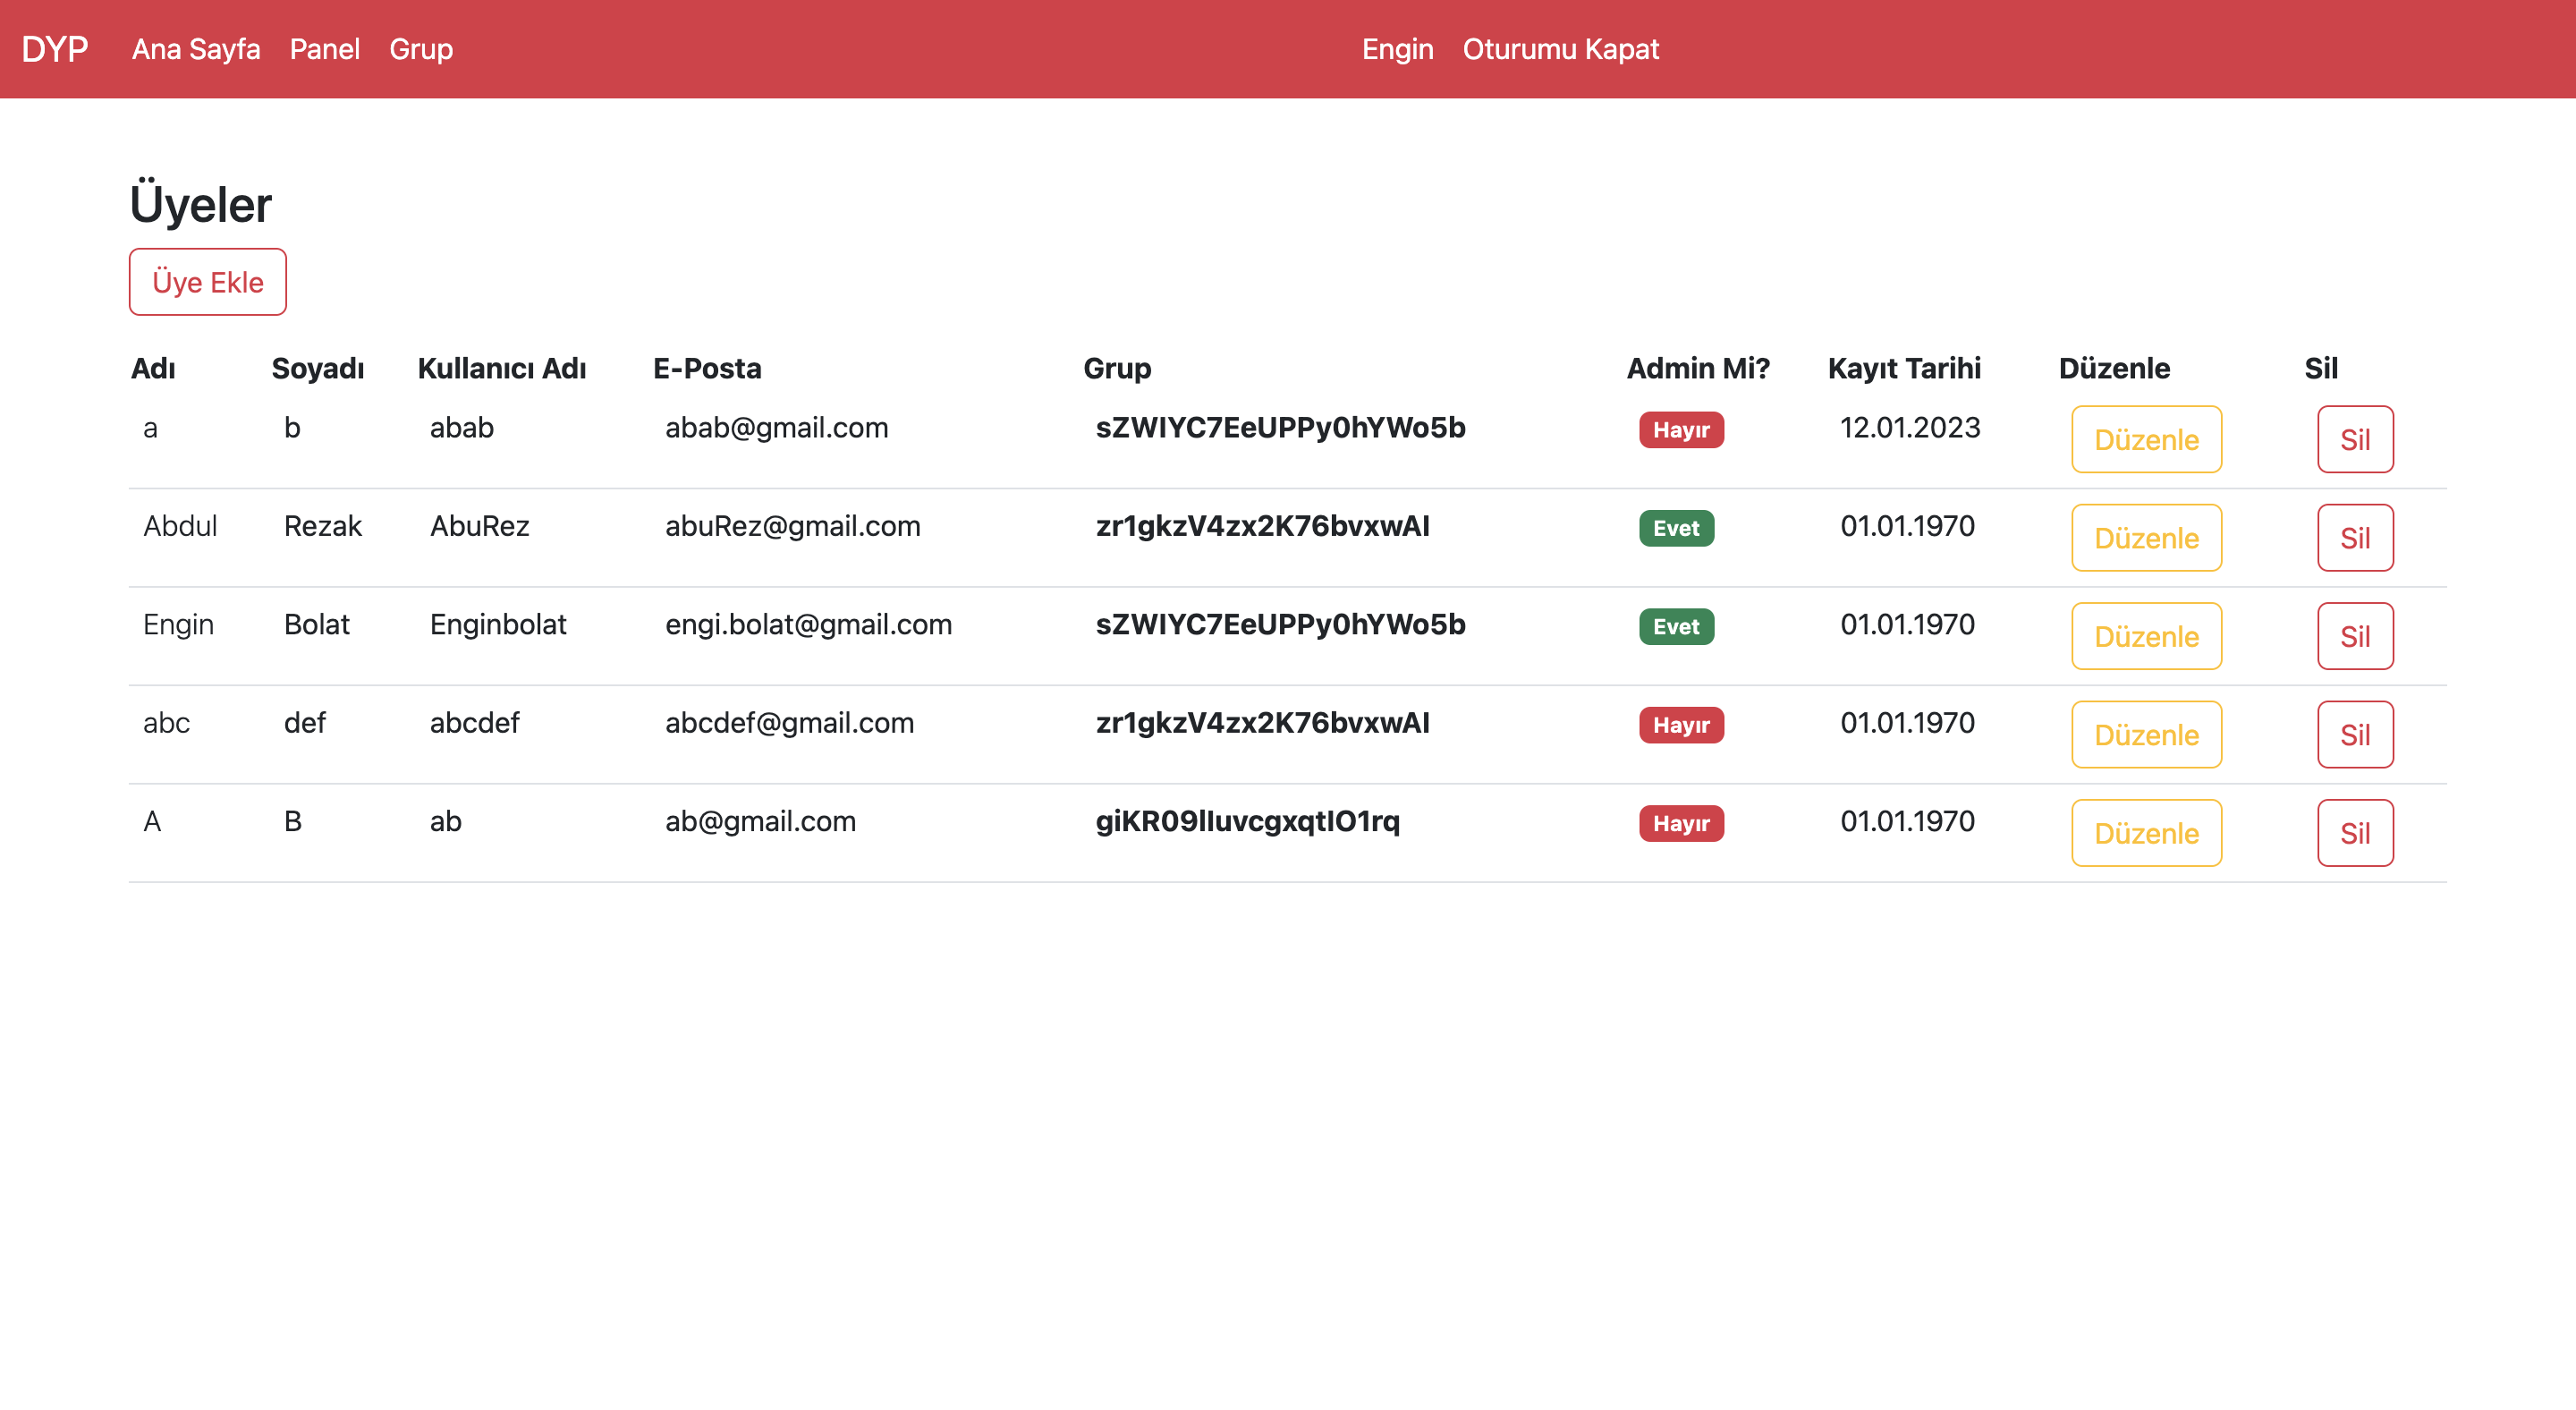Click Oturumu Kapat to log out
Viewport: 2576px width, 1410px height.
click(x=1561, y=49)
